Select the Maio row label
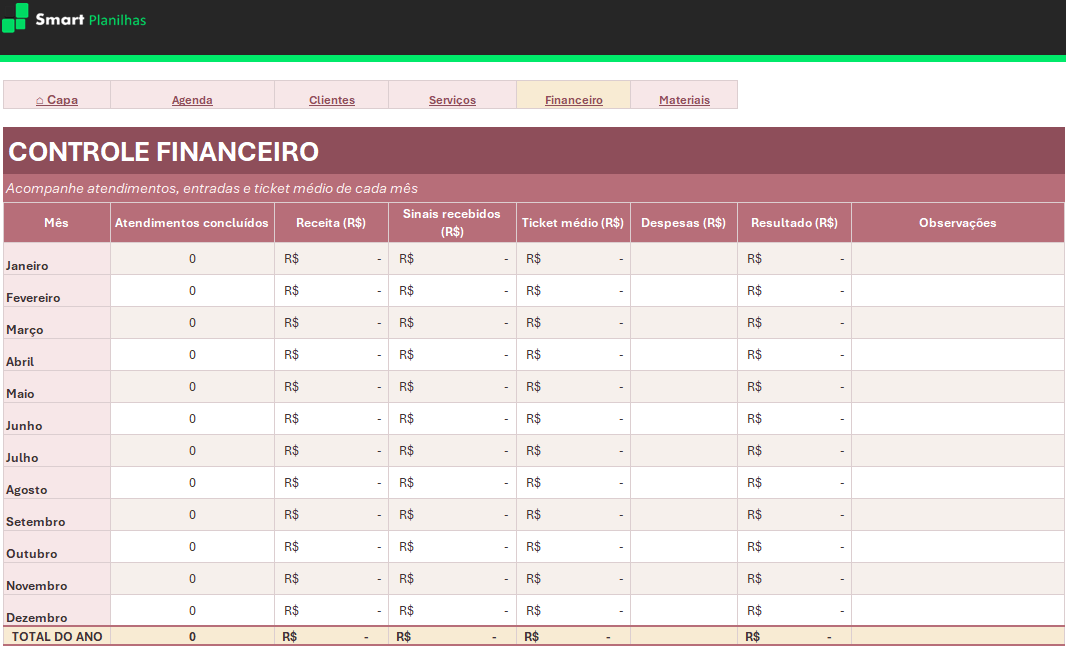 56,386
